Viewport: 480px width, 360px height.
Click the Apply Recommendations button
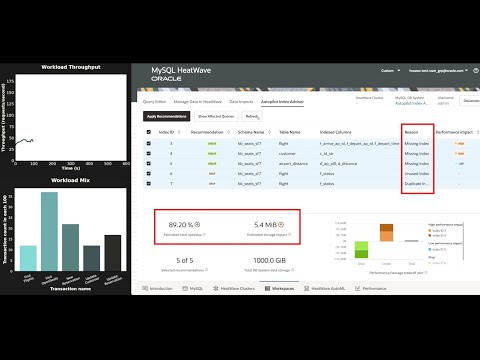pyautogui.click(x=167, y=116)
